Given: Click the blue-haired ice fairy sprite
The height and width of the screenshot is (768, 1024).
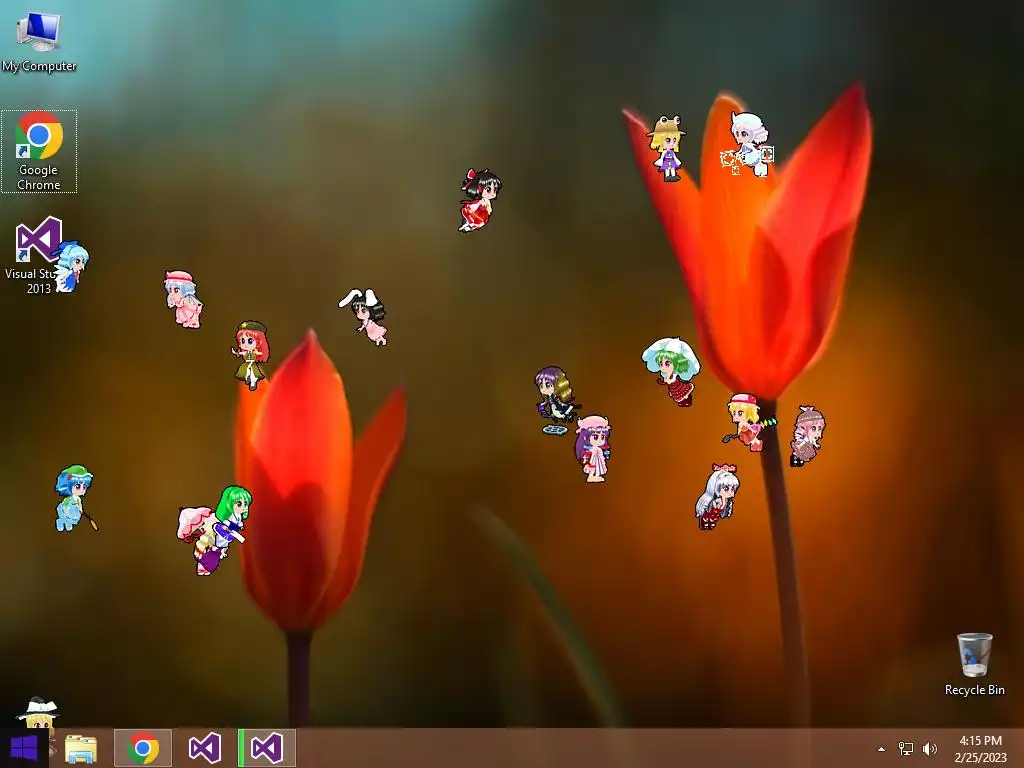Looking at the screenshot, I should pos(71,266).
